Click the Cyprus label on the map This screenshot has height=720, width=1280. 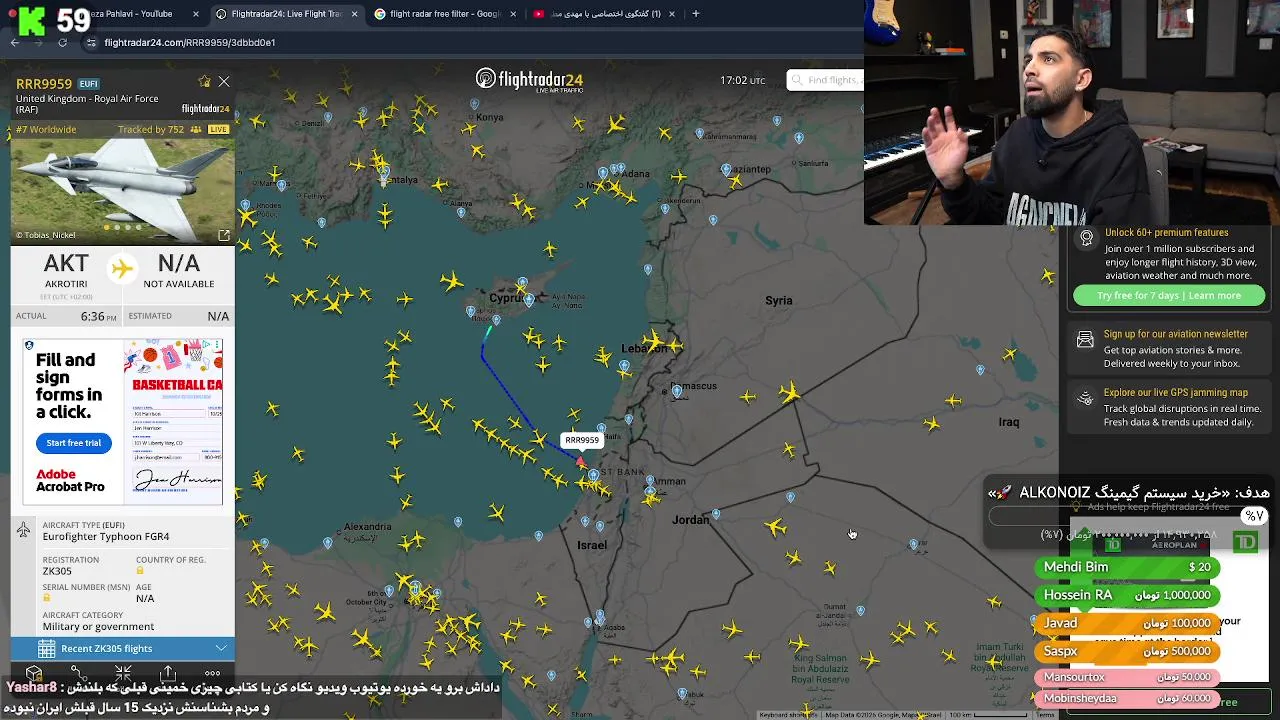(x=507, y=299)
